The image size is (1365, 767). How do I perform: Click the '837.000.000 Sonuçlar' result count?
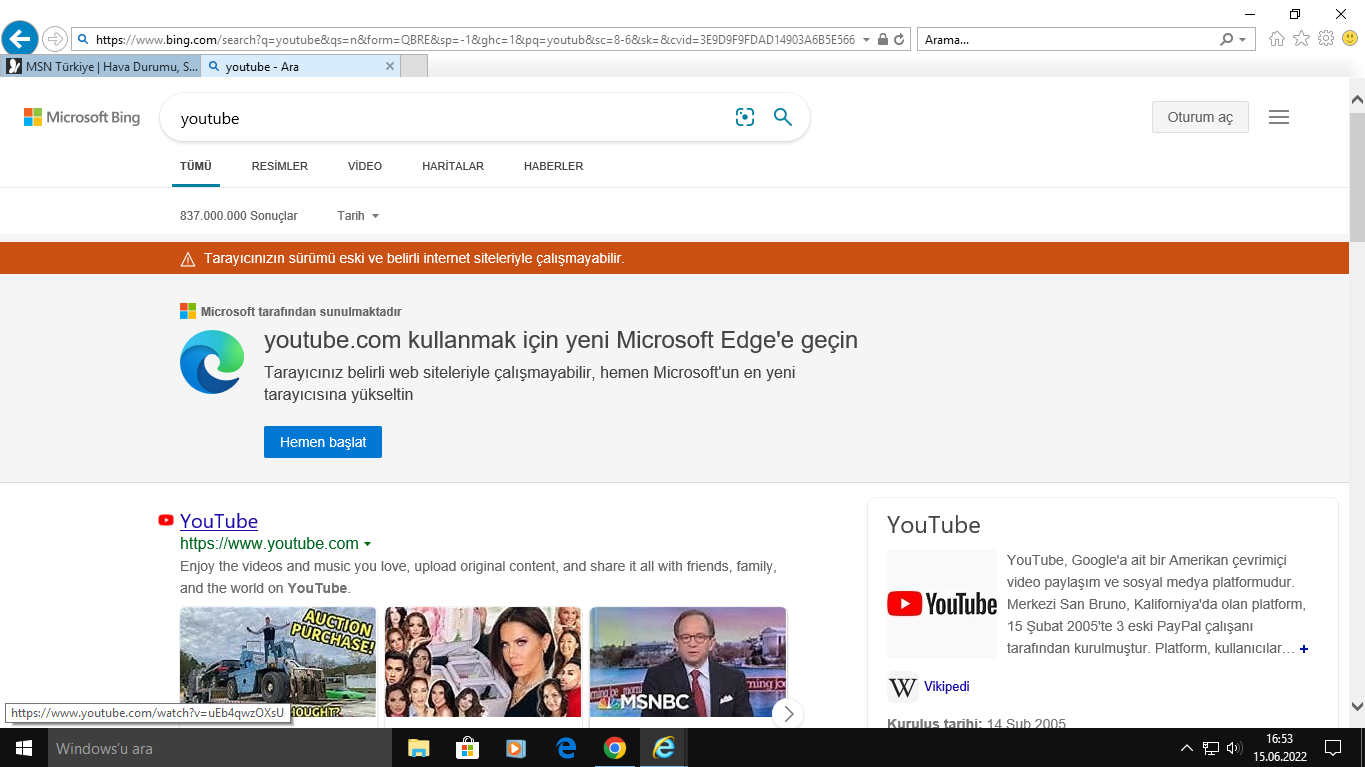[x=239, y=216]
